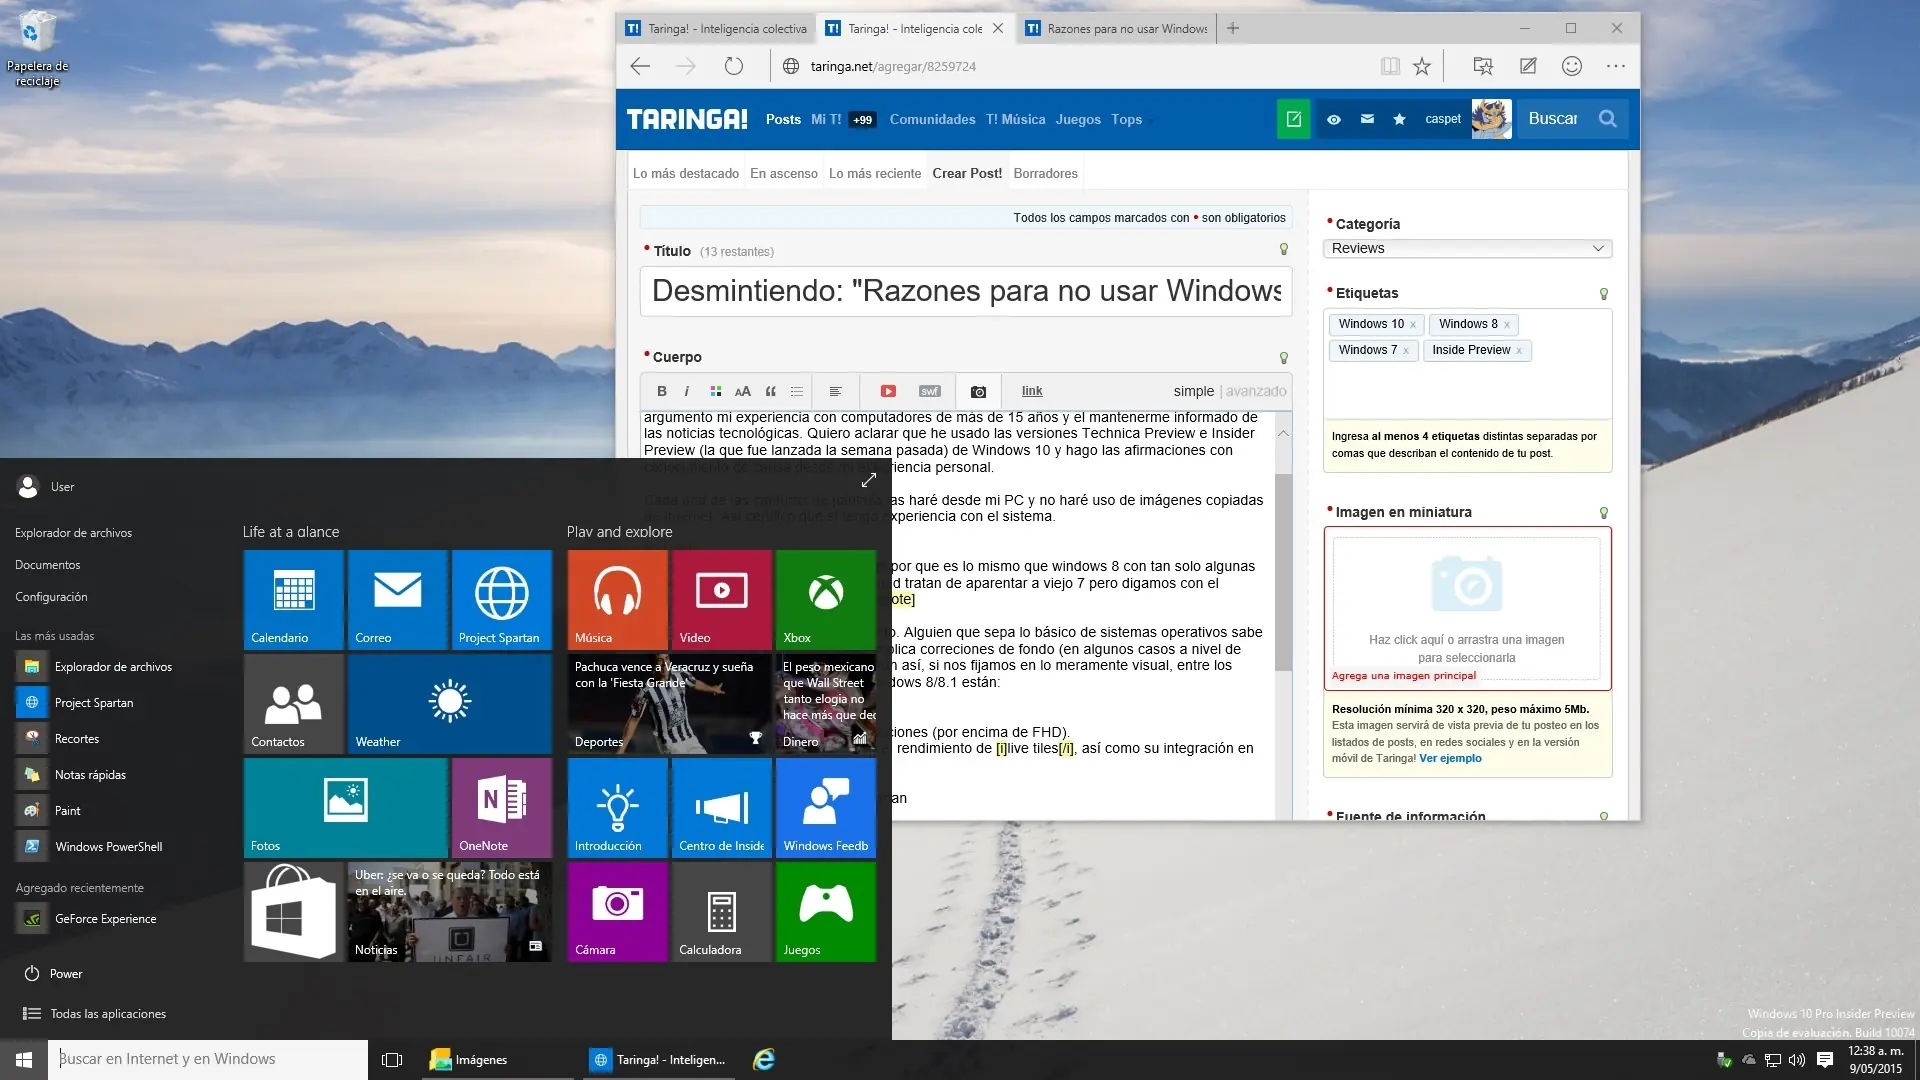Add a SWF file to the post
Viewport: 1920px width, 1080px height.
pos(929,392)
